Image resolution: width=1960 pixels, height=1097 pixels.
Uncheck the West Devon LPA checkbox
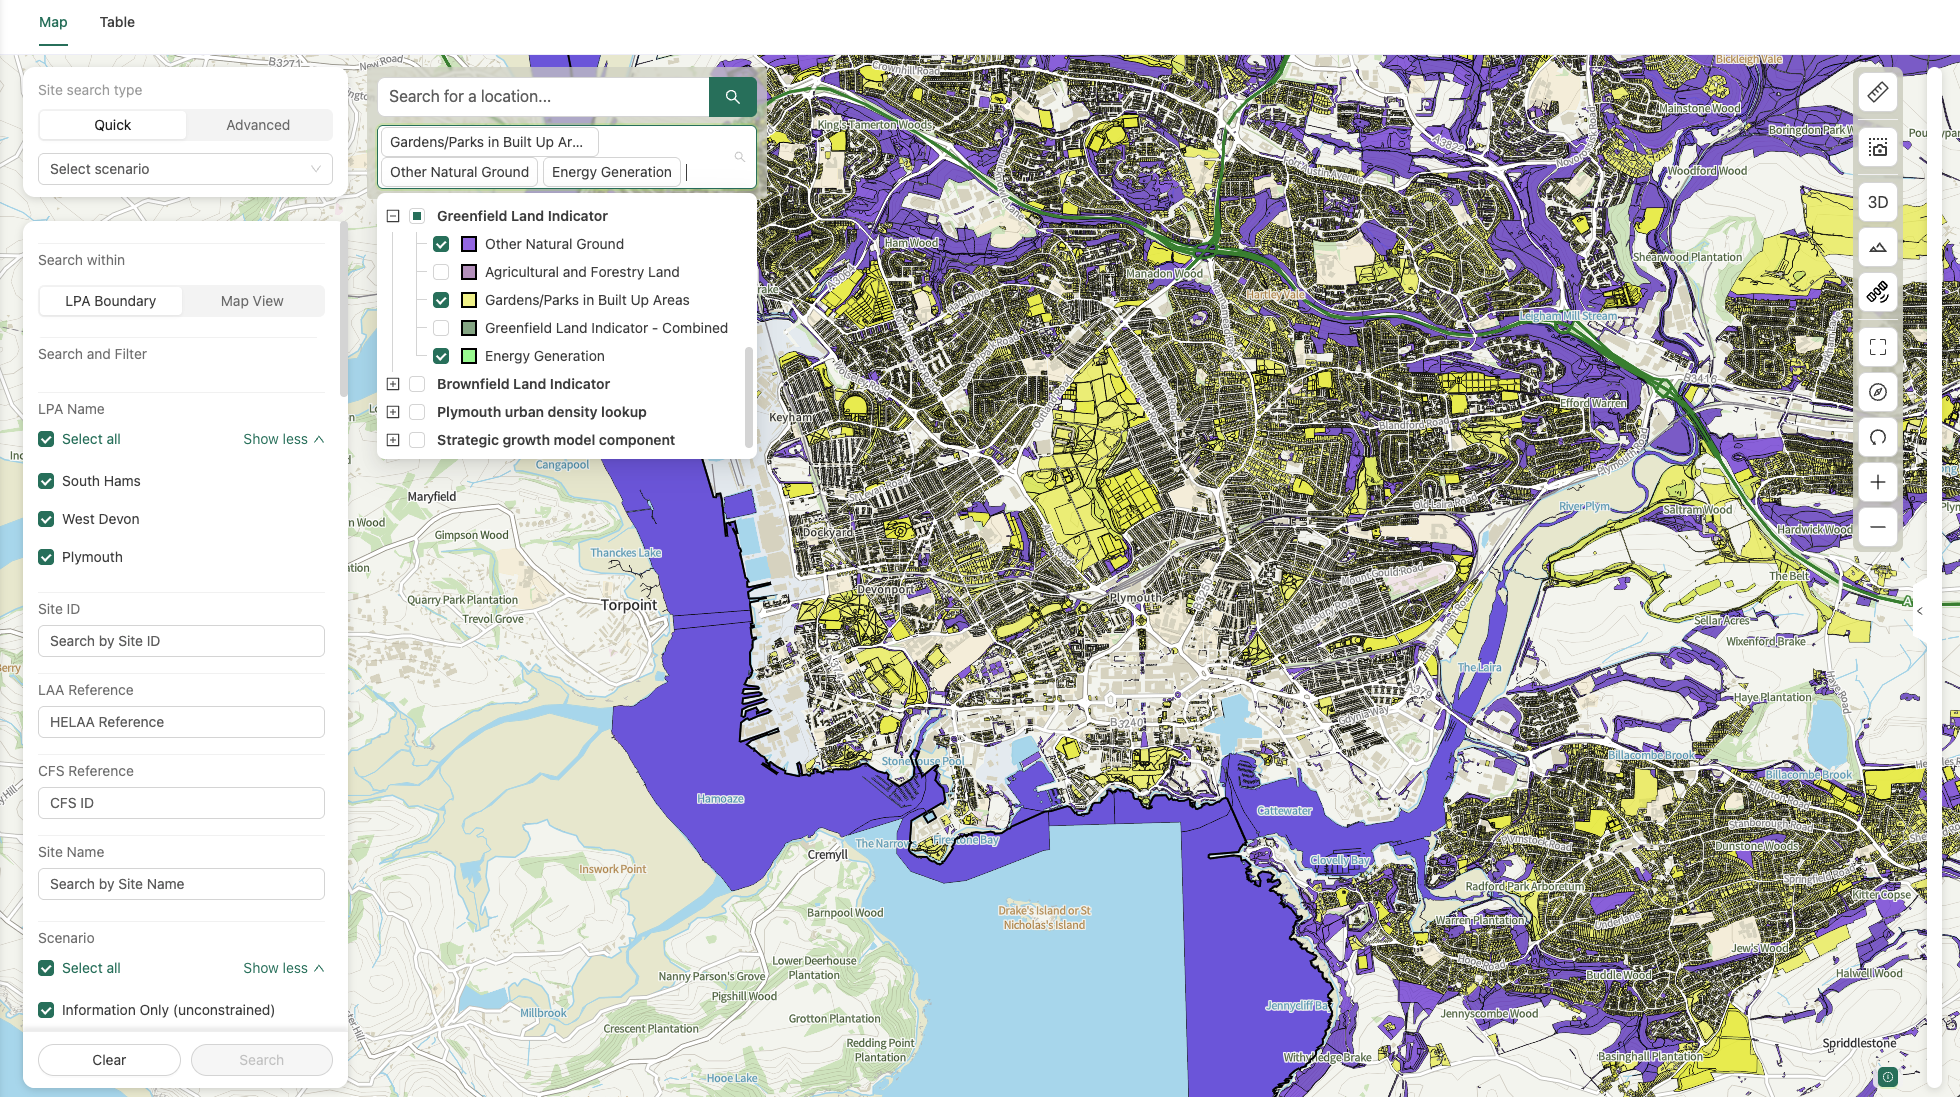pos(46,519)
